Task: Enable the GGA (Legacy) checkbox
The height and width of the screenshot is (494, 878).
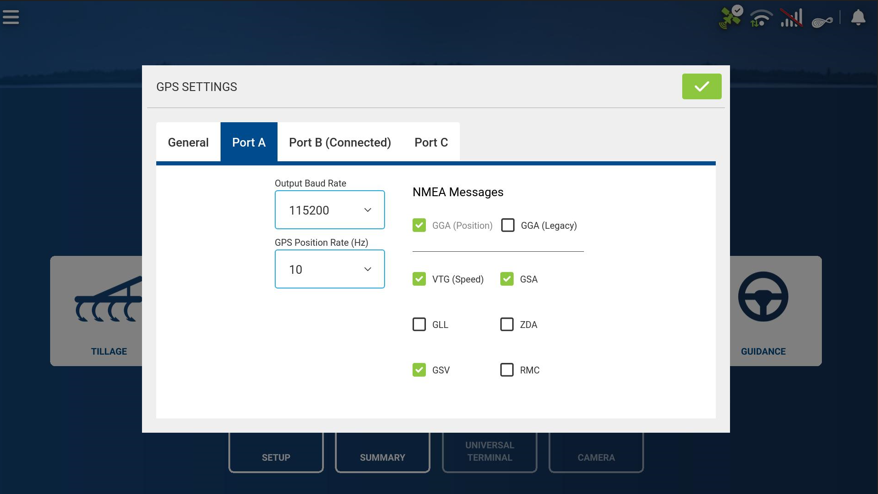Action: 508,225
